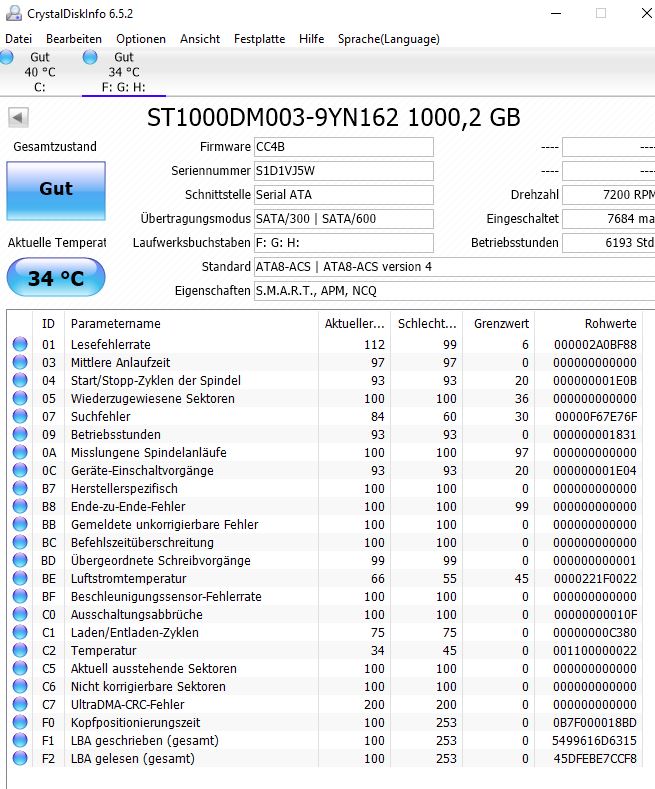655x789 pixels.
Task: Click the status circle for Herstellerspezifisch
Action: [20, 489]
